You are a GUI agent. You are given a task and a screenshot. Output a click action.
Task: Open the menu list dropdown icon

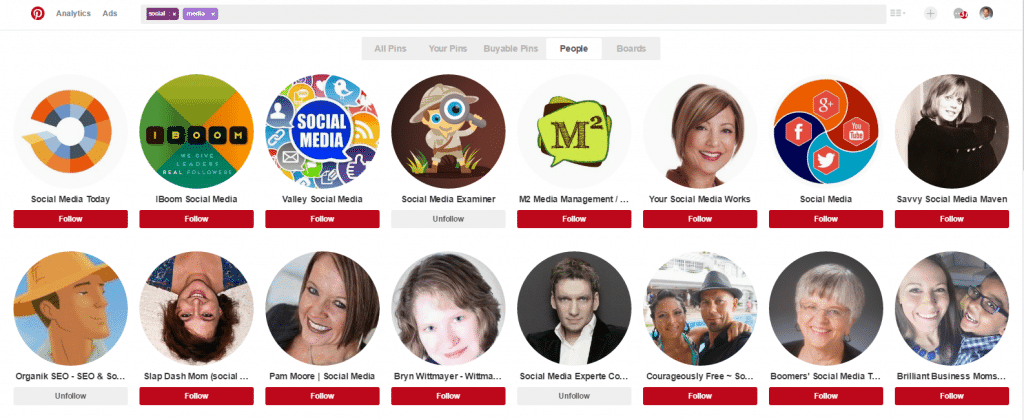click(x=897, y=13)
